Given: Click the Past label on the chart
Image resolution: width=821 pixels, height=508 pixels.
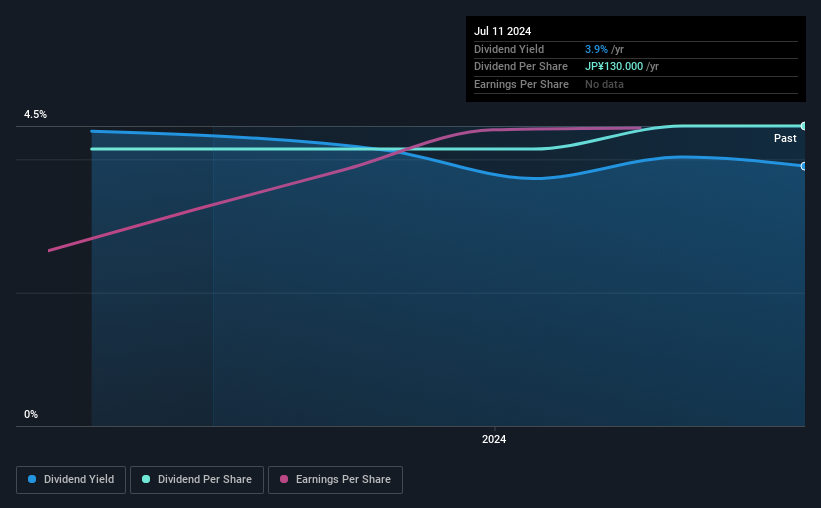Looking at the screenshot, I should 785,138.
